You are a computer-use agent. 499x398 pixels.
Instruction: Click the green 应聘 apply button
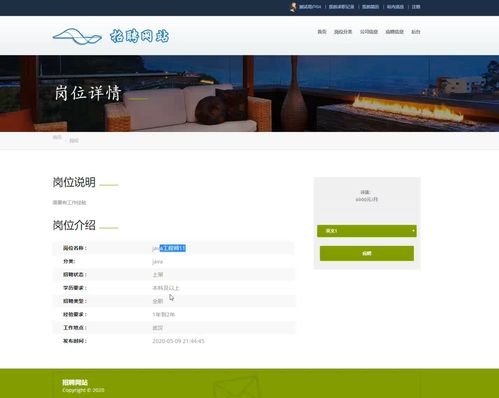click(x=367, y=253)
